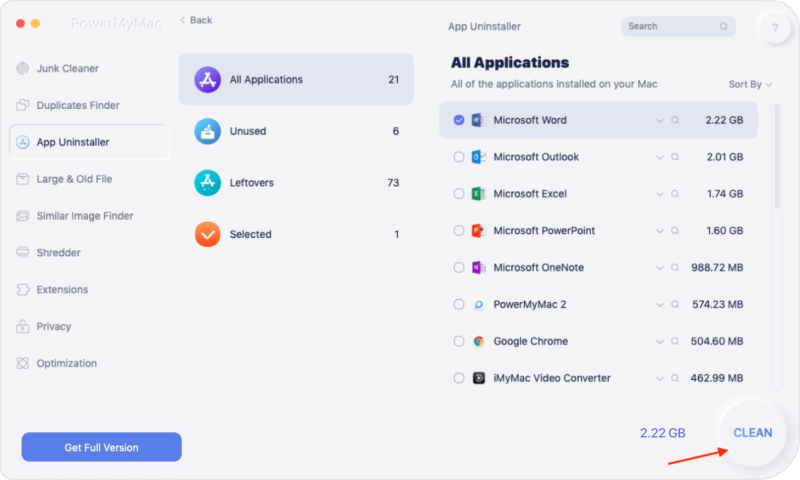Check the Microsoft Outlook checkbox
Screen dimensions: 800x480
459,157
